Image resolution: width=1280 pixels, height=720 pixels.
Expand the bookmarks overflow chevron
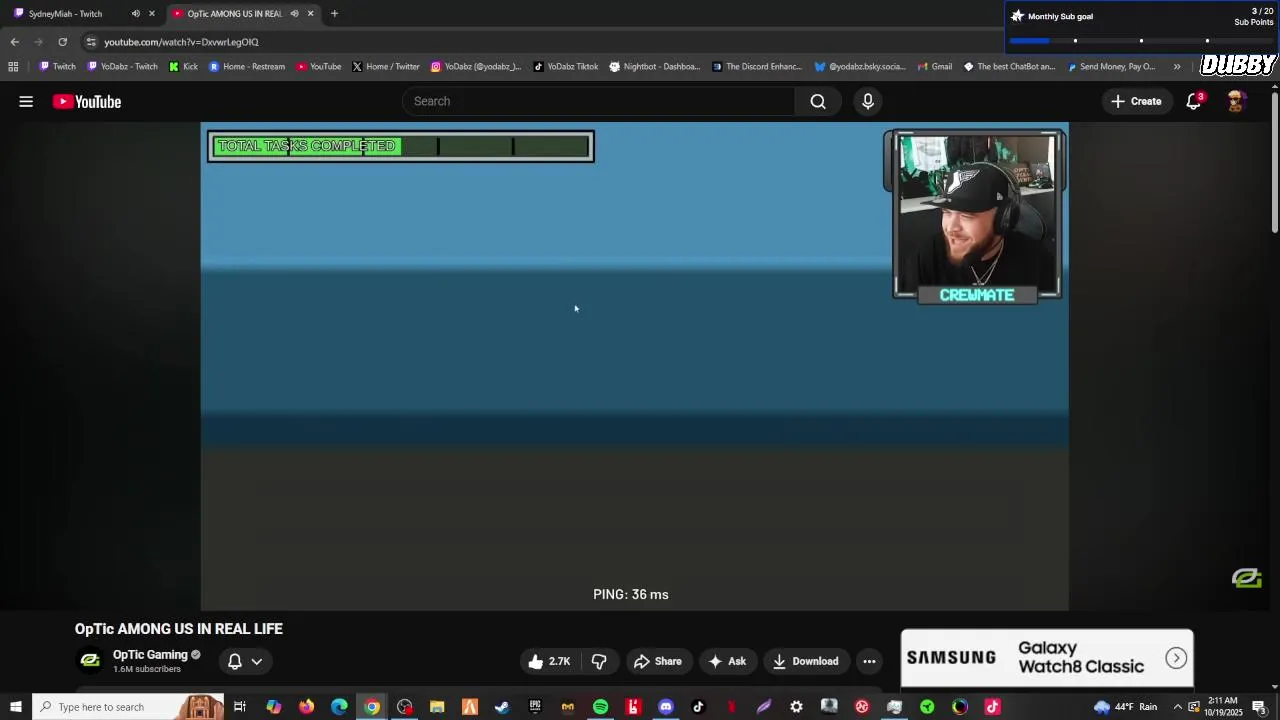coord(1177,67)
